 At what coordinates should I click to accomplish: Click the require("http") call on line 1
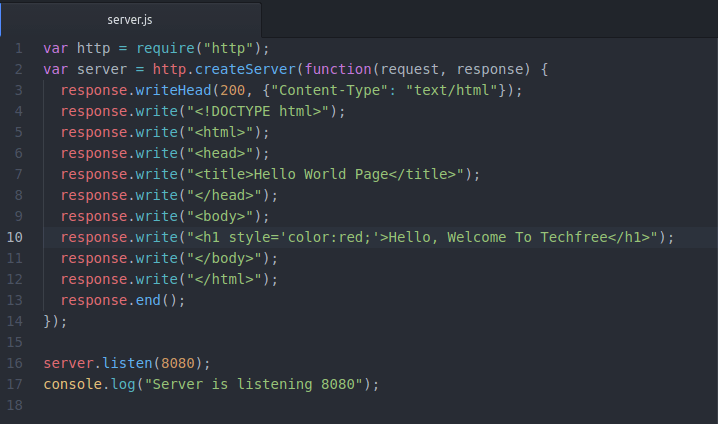tap(199, 48)
